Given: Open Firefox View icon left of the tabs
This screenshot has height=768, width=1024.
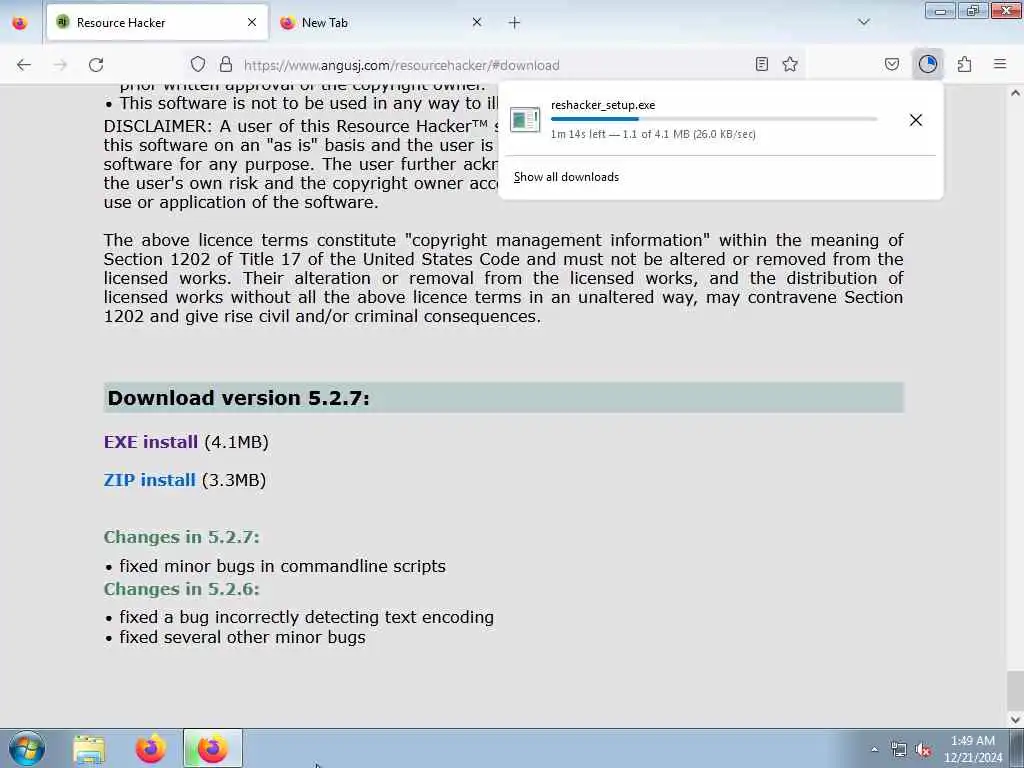Looking at the screenshot, I should pos(20,23).
